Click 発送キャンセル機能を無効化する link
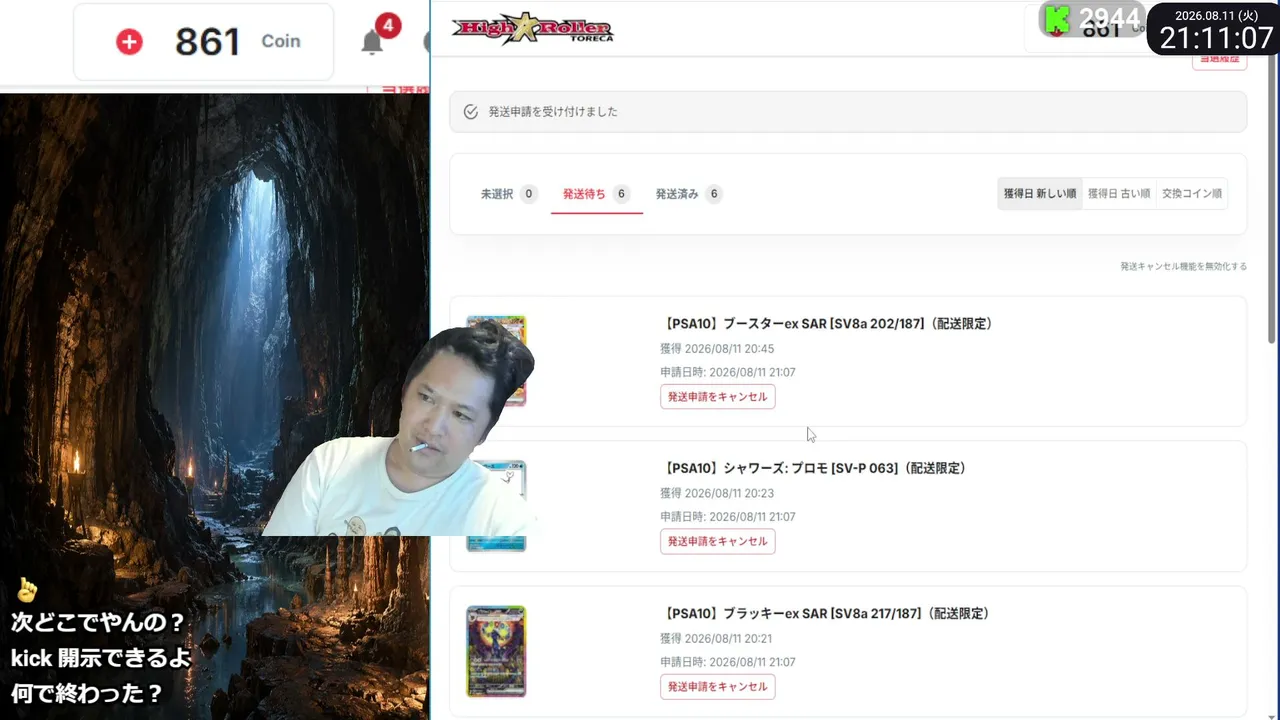Screen dimensions: 1280x720 pyautogui.click(x=1183, y=267)
